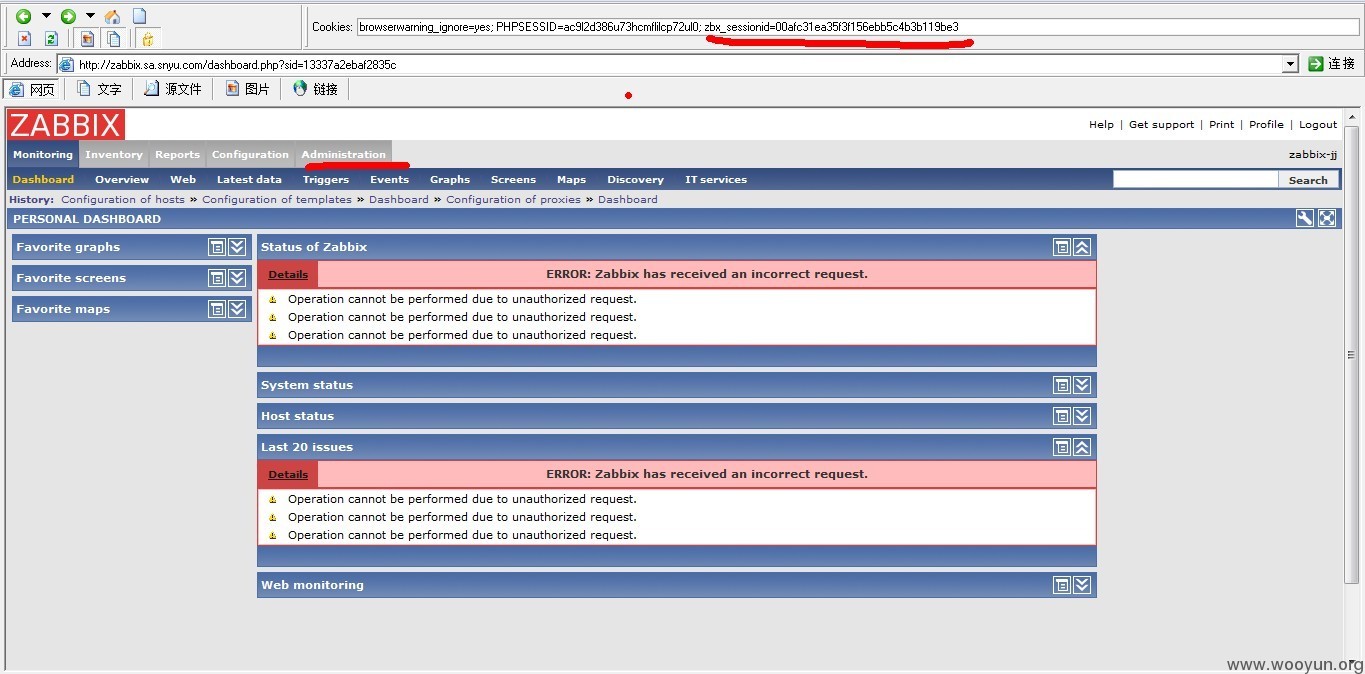
Task: Click the Zabbix search input field
Action: (x=1195, y=180)
